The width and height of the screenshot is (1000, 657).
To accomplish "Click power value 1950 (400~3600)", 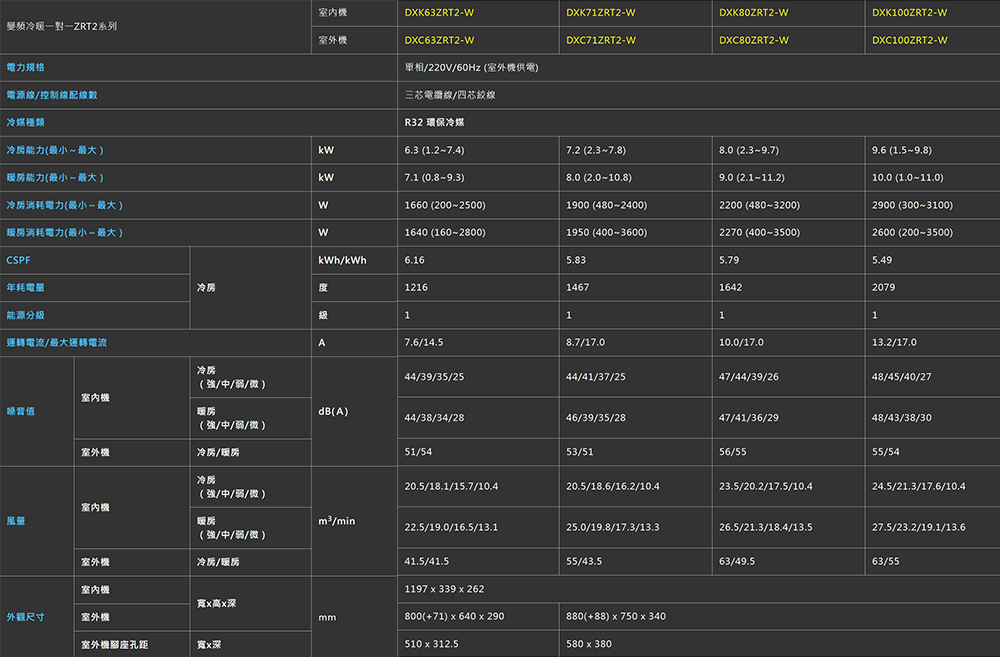I will (x=606, y=233).
